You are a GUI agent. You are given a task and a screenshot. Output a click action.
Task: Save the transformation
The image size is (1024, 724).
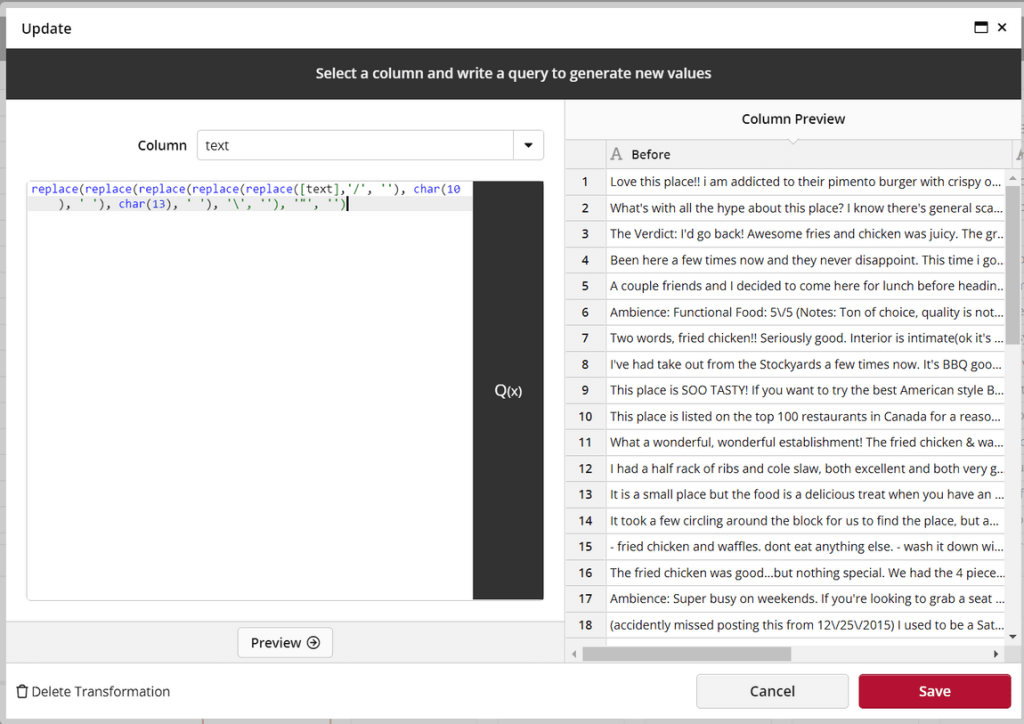(935, 691)
